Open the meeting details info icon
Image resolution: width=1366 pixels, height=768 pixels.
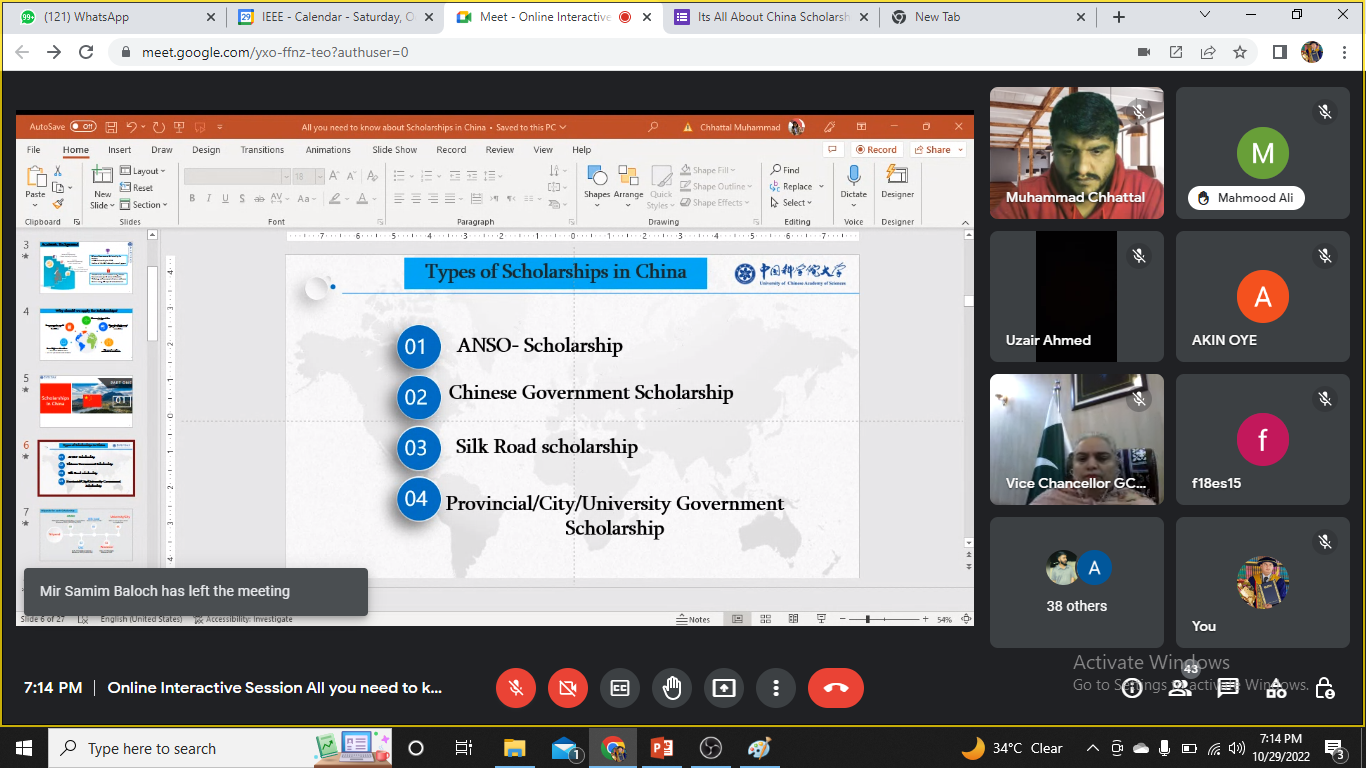pos(1132,688)
